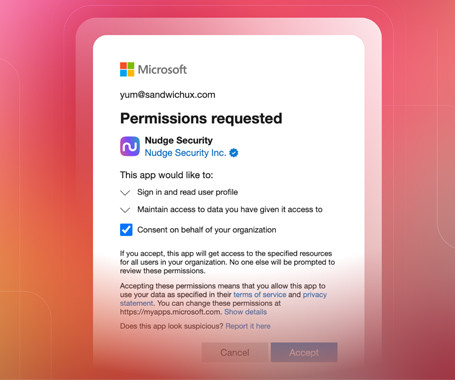Uncheck Consent on behalf of your organization

[126, 230]
